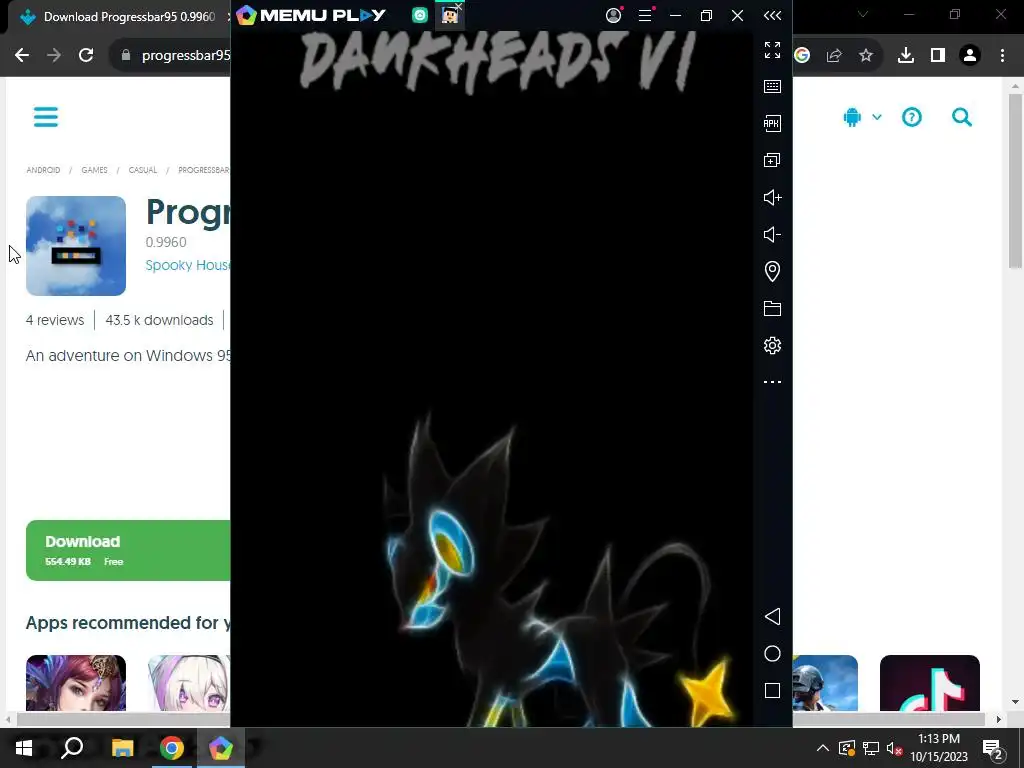Switch to the green MEmu home tab

[420, 15]
